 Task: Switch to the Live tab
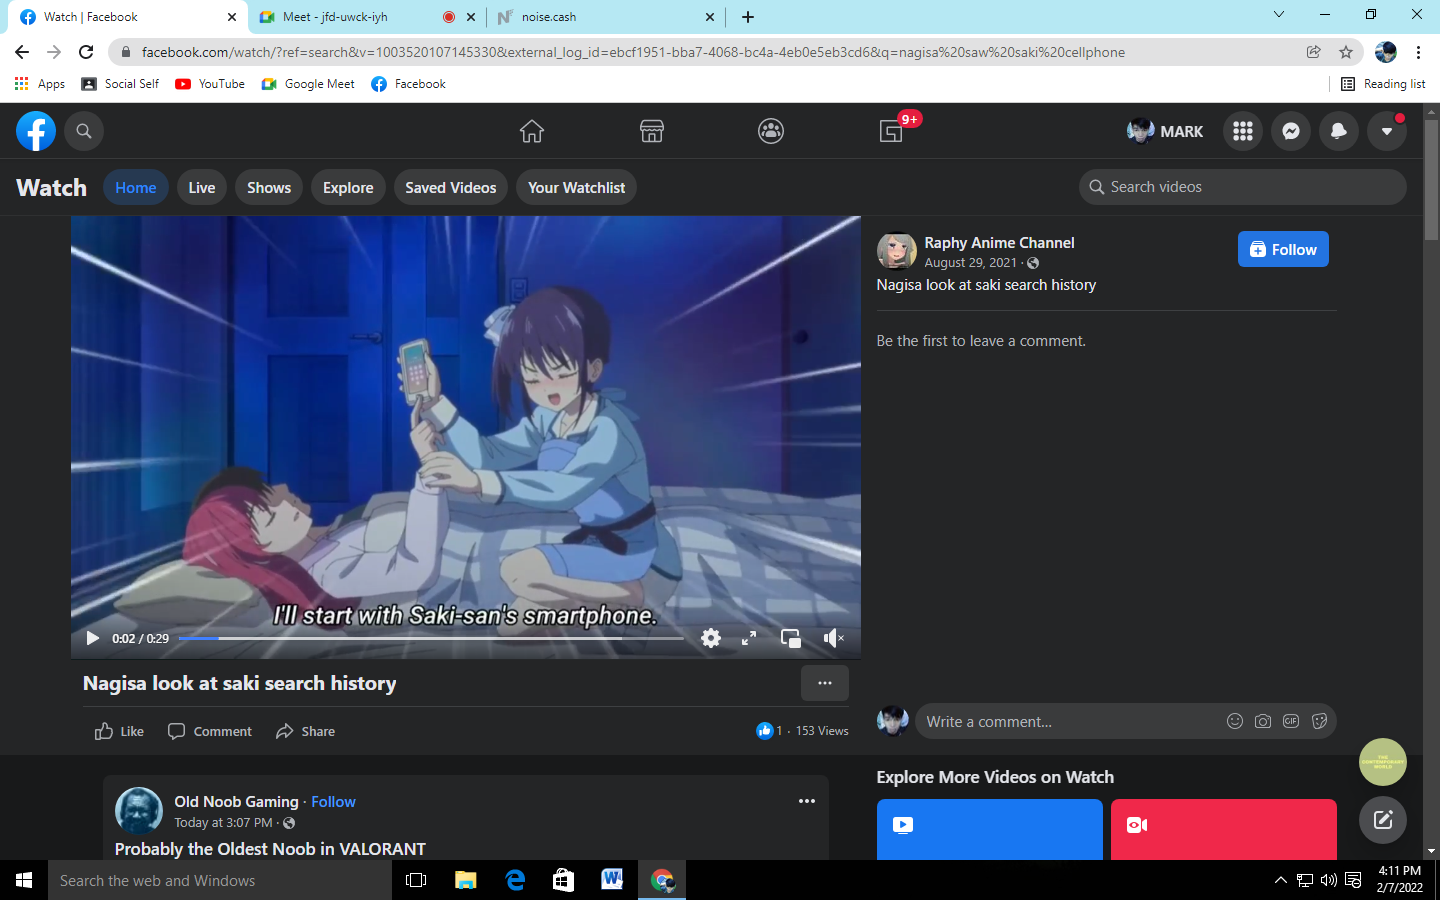(202, 188)
